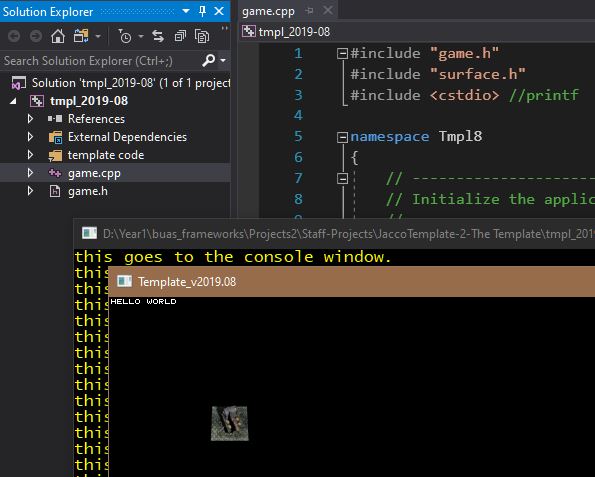Expand the game.cpp node

tap(30, 173)
